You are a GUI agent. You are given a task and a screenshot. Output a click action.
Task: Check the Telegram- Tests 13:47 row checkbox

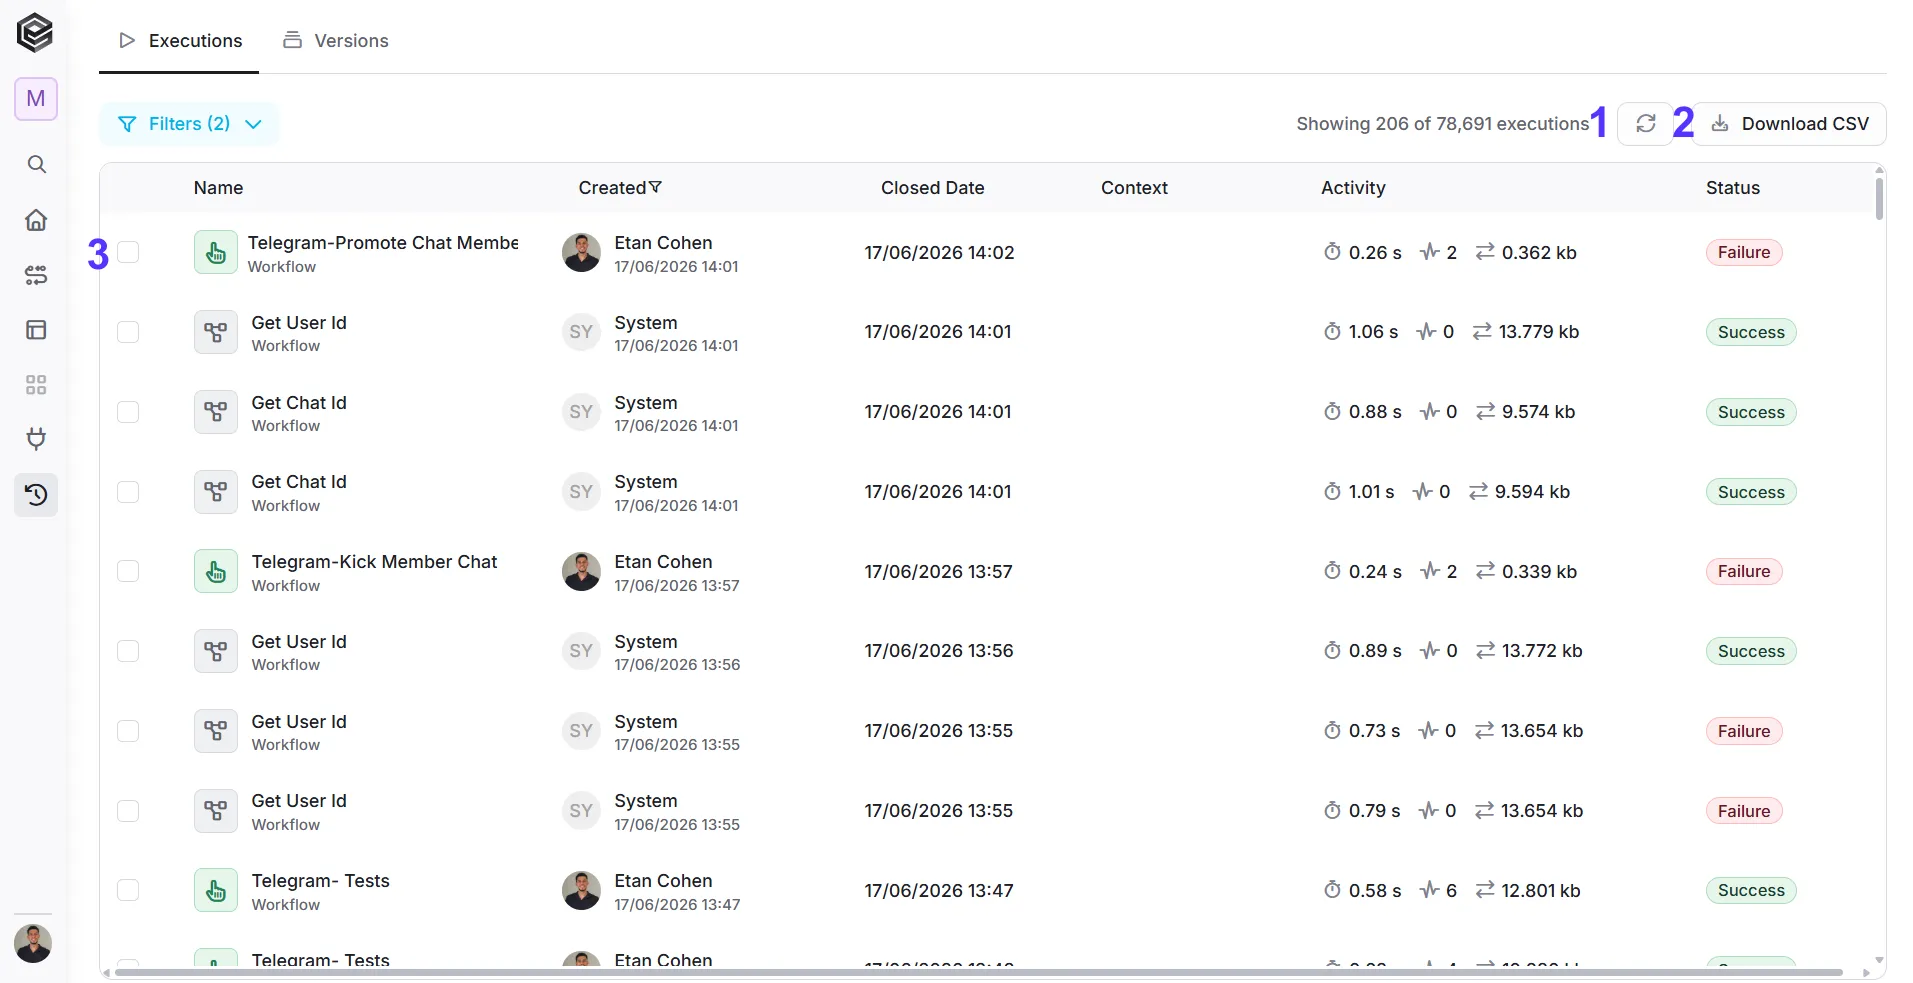[x=128, y=890]
